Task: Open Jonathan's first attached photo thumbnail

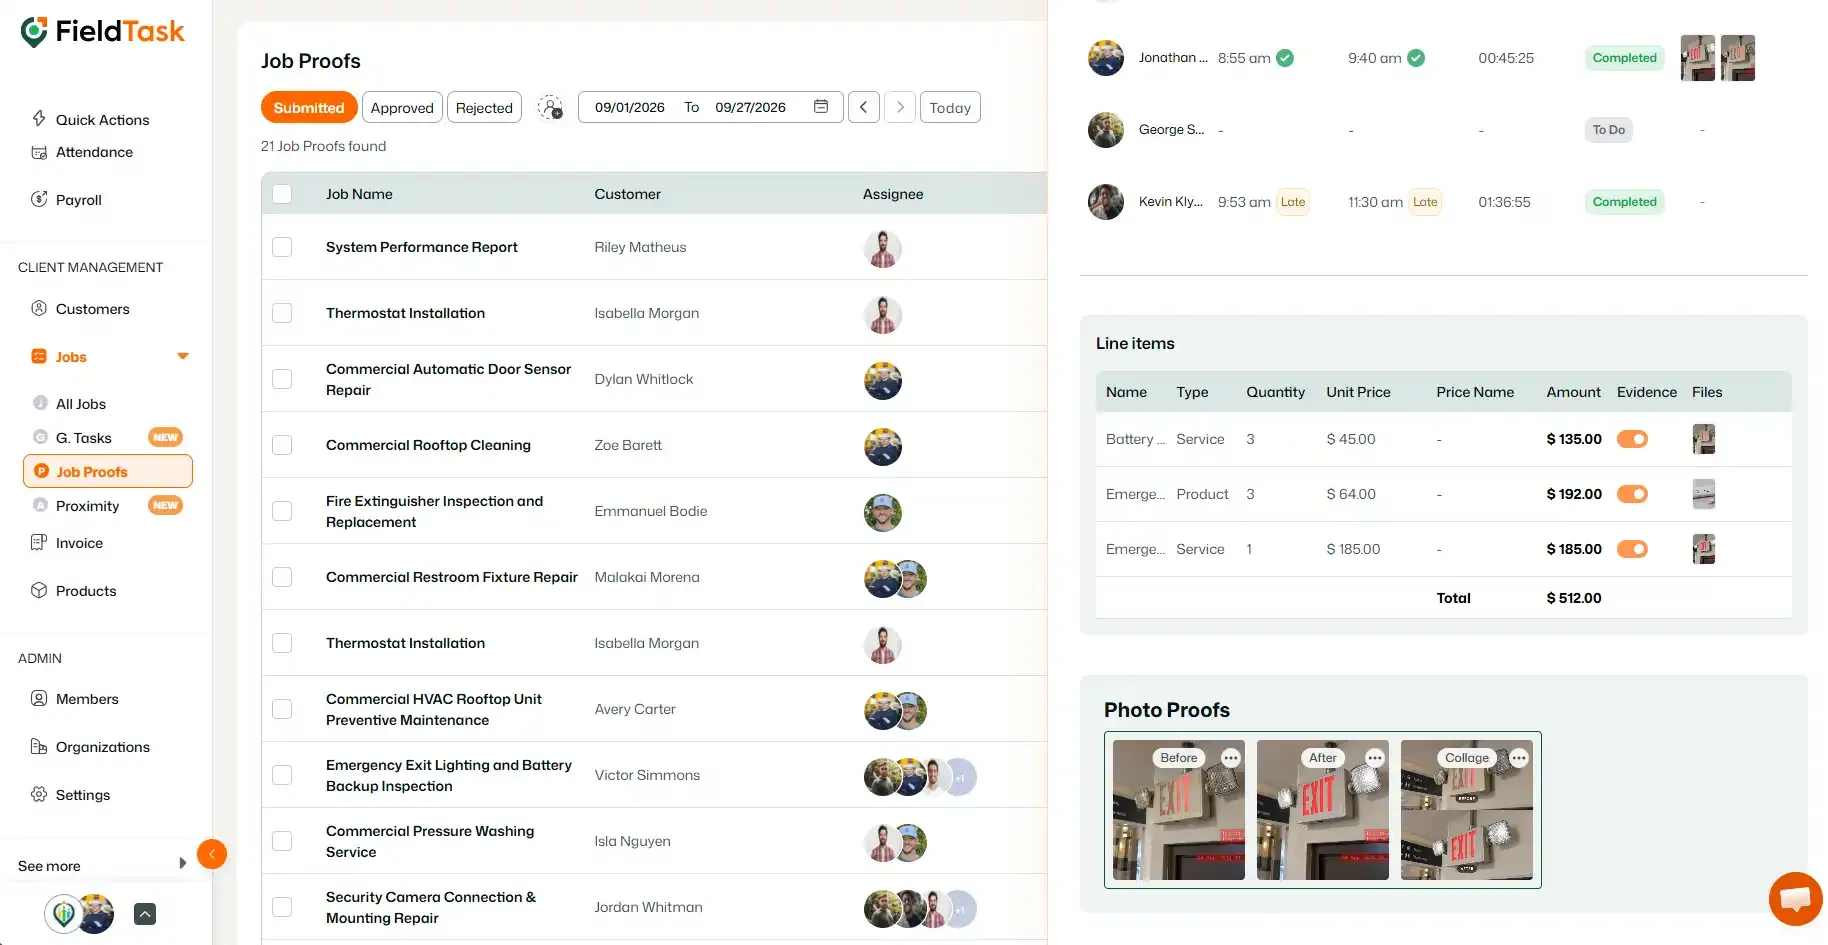Action: click(1698, 58)
